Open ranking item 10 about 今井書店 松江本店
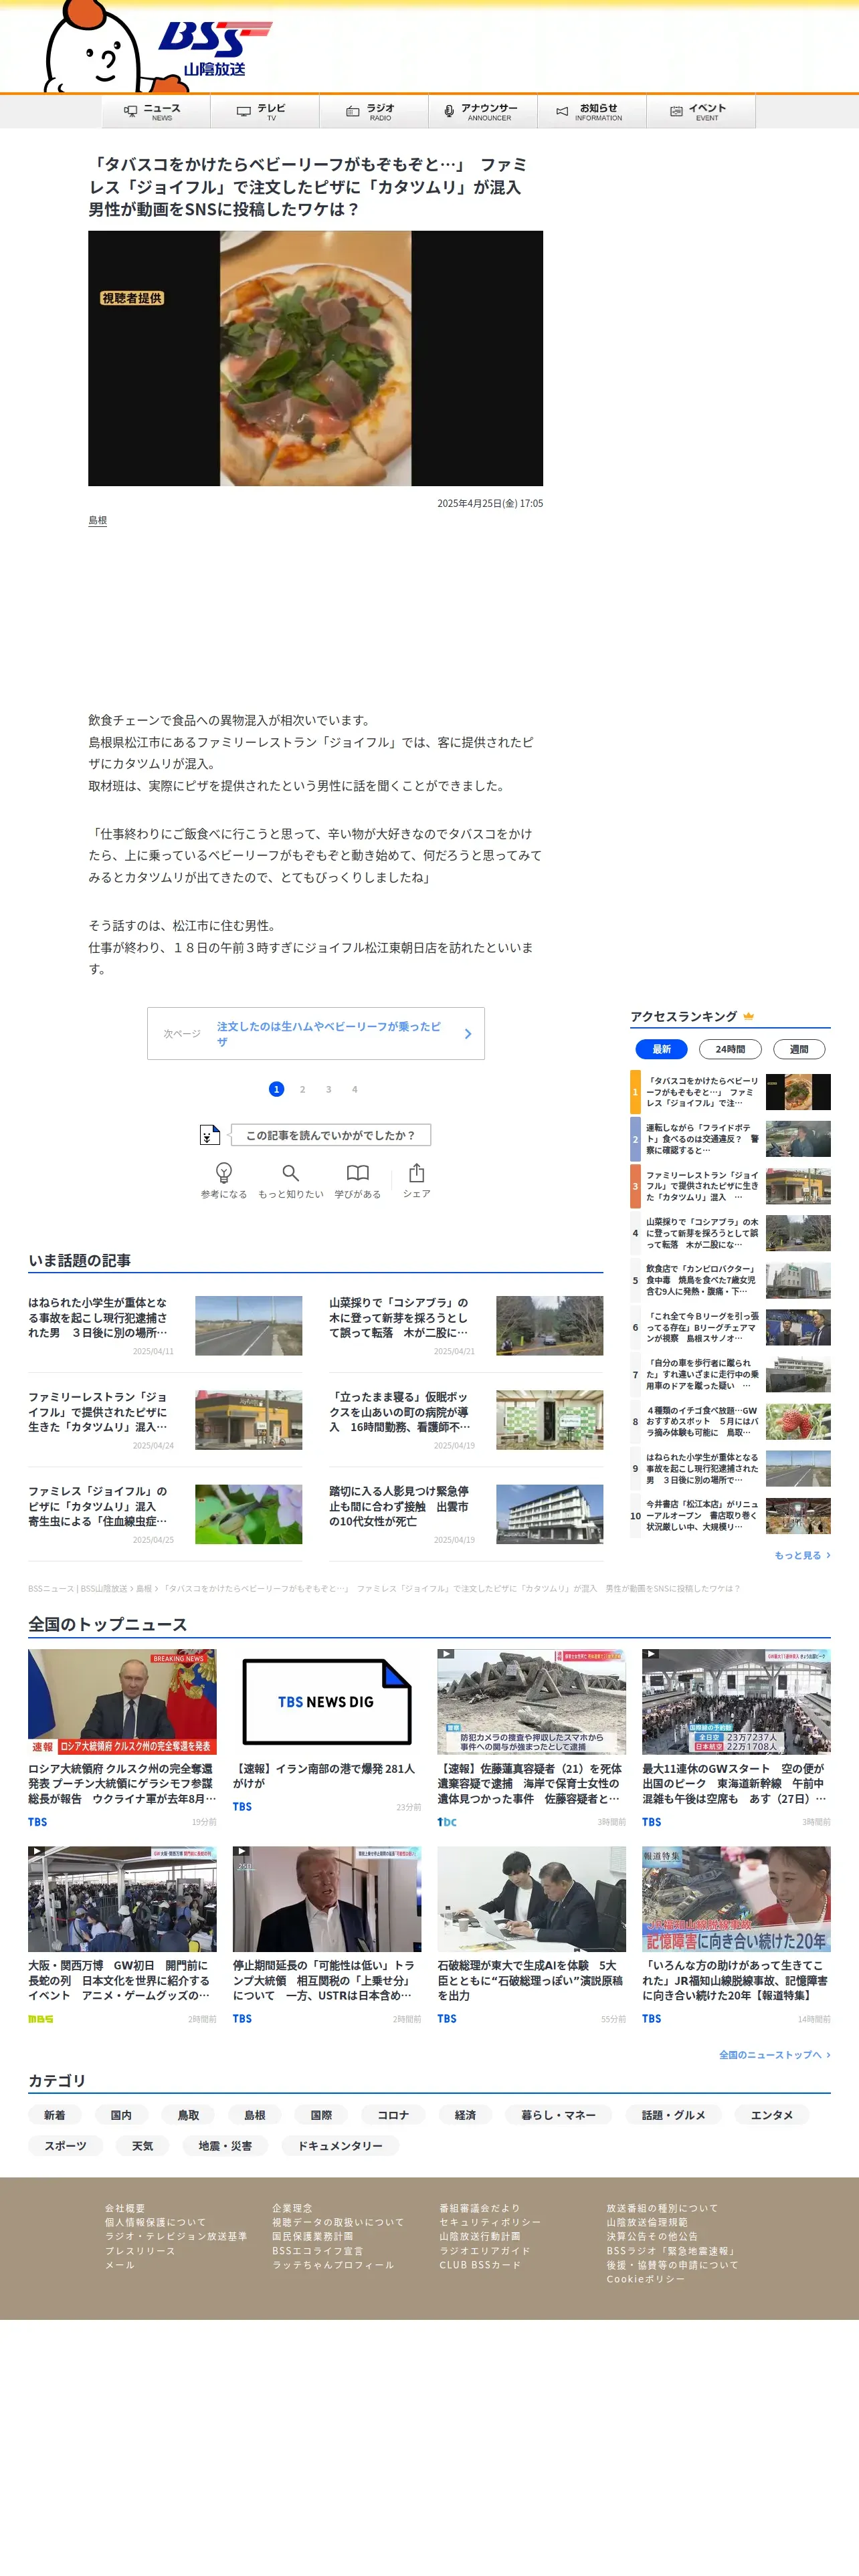Screen dimensions: 859x2576 [x=730, y=1515]
